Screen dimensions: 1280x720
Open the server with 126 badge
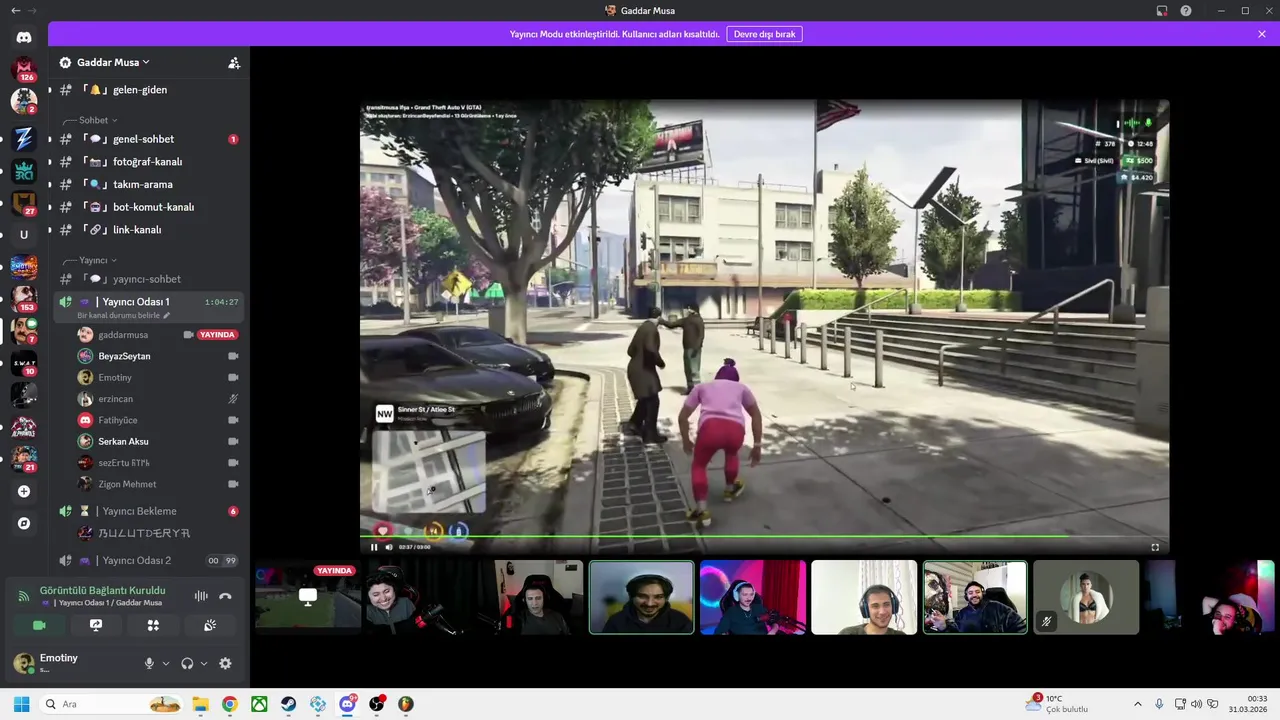click(24, 70)
